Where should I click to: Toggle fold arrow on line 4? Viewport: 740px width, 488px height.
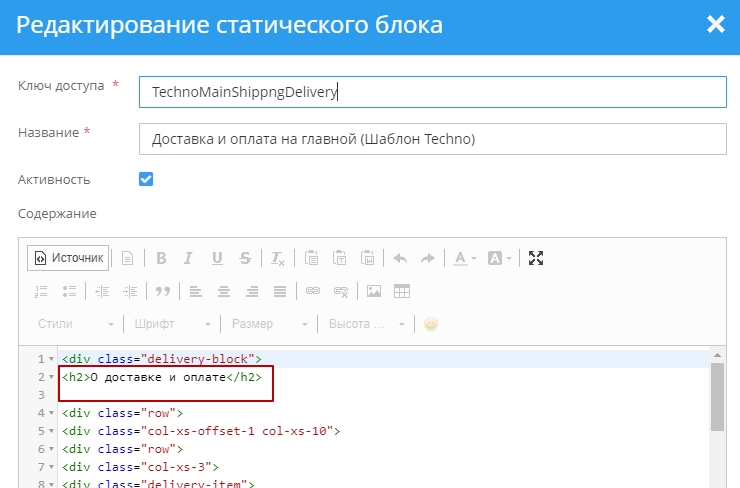(52, 413)
